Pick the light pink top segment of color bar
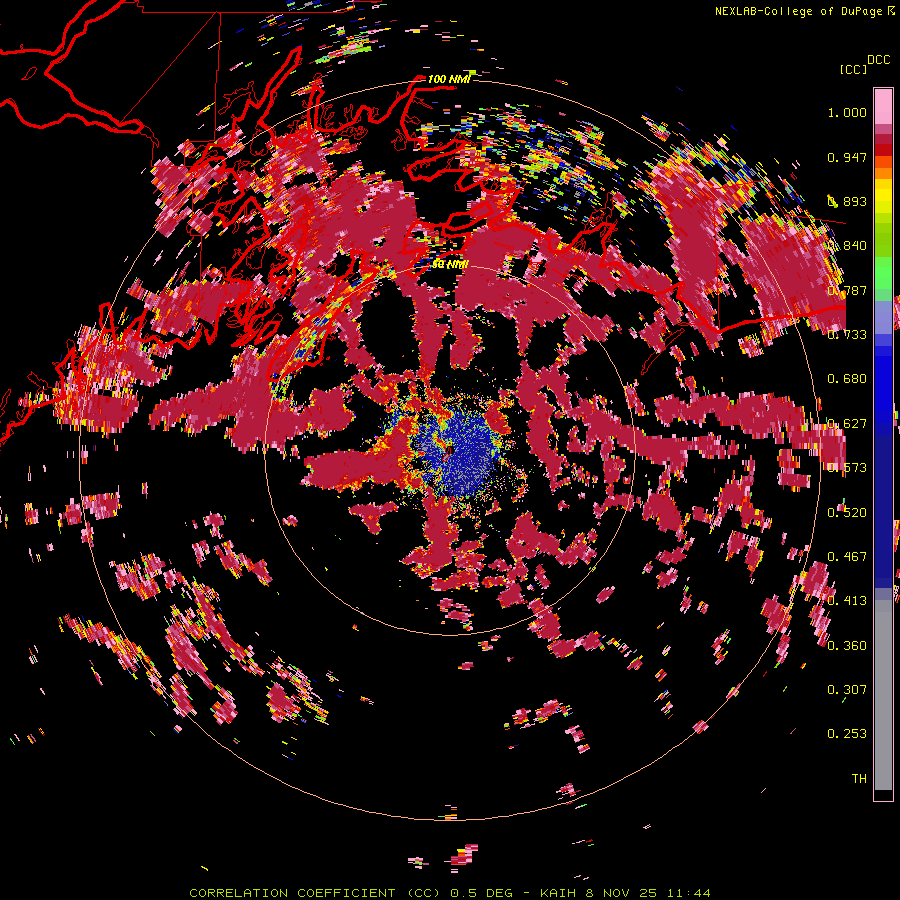Screen dimensions: 900x900 pyautogui.click(x=883, y=107)
